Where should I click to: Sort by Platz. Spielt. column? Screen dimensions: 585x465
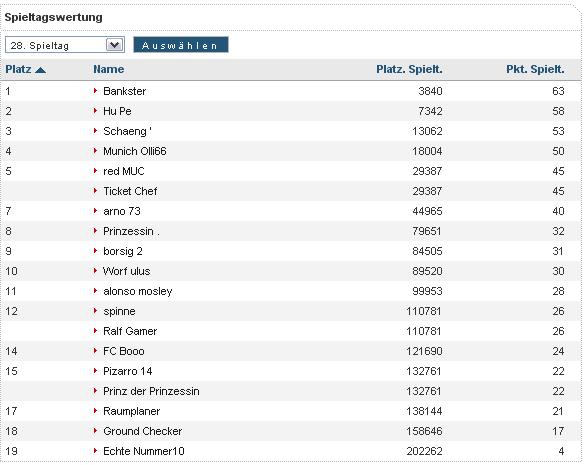409,69
